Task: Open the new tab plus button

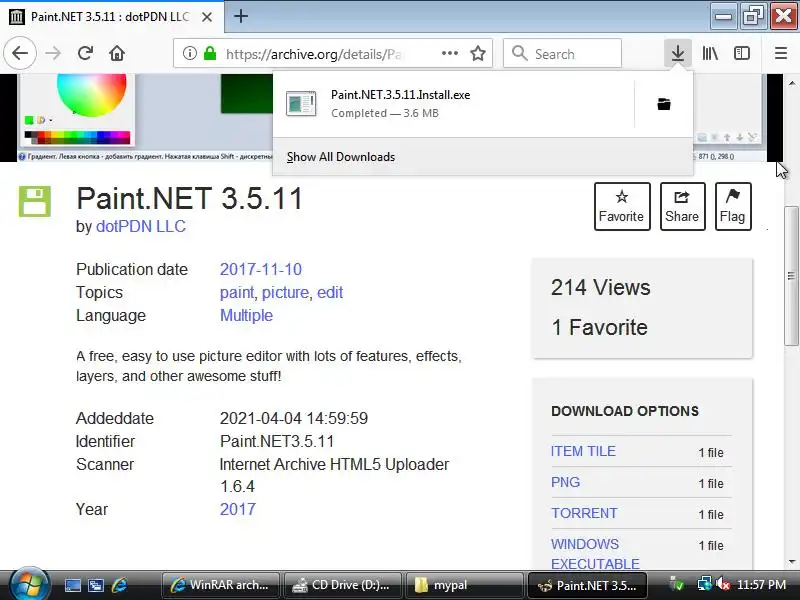Action: pos(241,16)
